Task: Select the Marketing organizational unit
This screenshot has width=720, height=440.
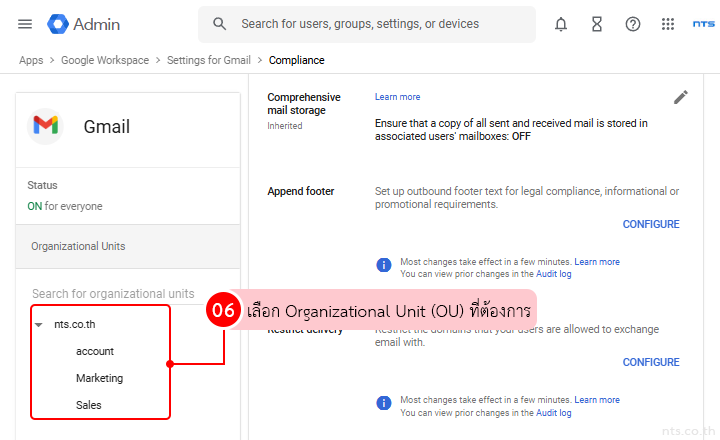Action: [x=100, y=378]
